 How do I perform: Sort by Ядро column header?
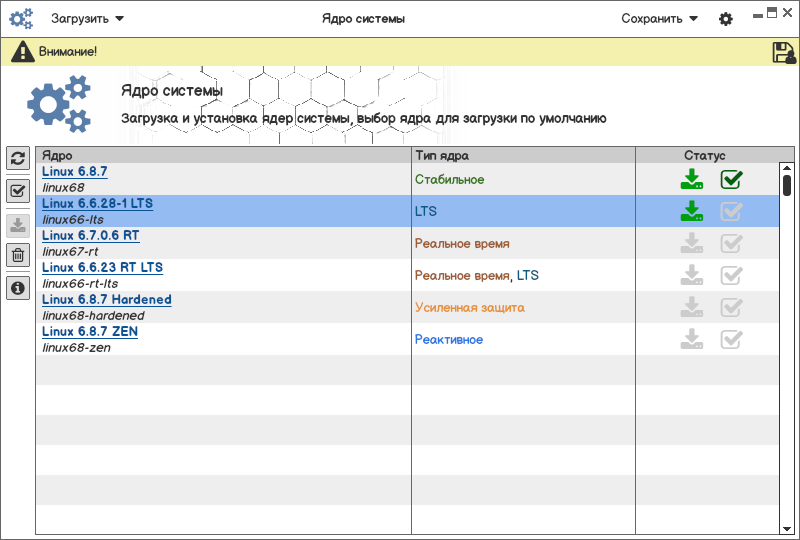(223, 155)
